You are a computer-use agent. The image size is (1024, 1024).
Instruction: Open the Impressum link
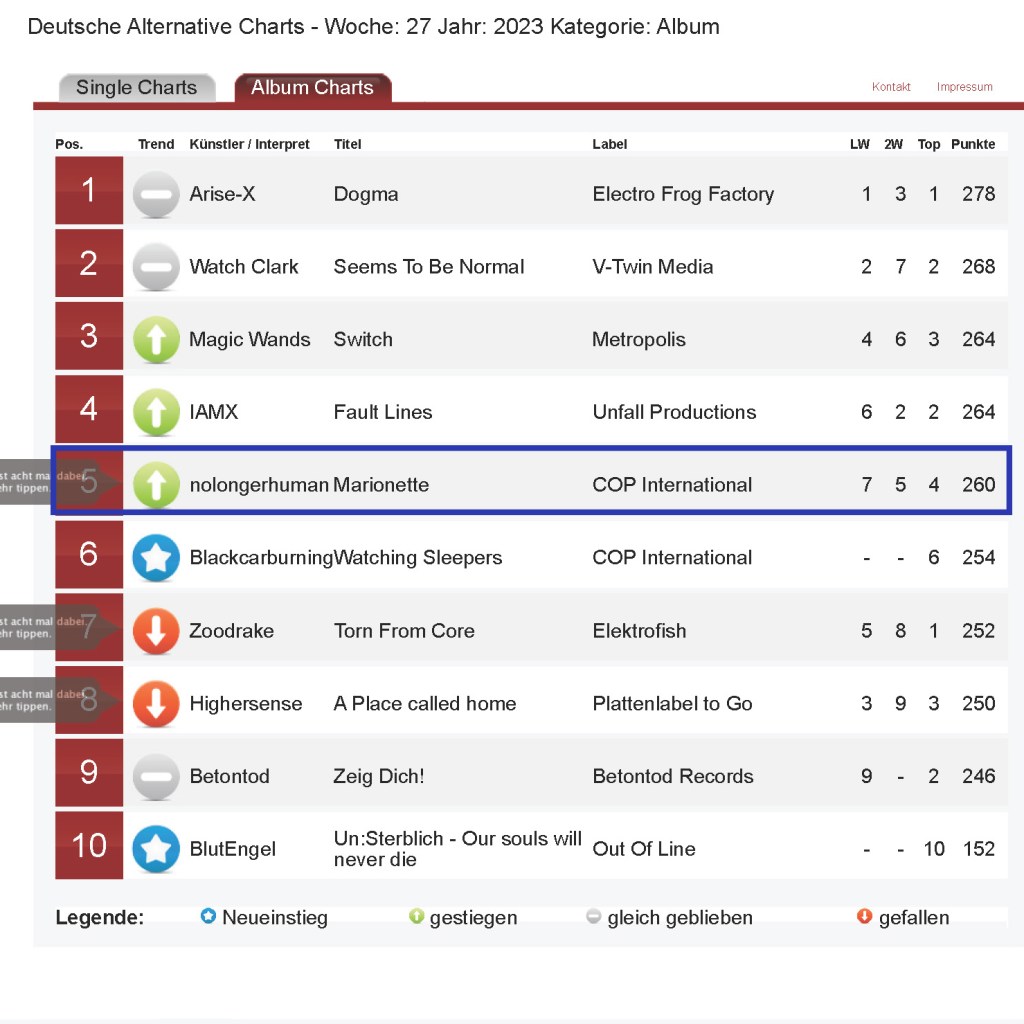click(x=965, y=87)
